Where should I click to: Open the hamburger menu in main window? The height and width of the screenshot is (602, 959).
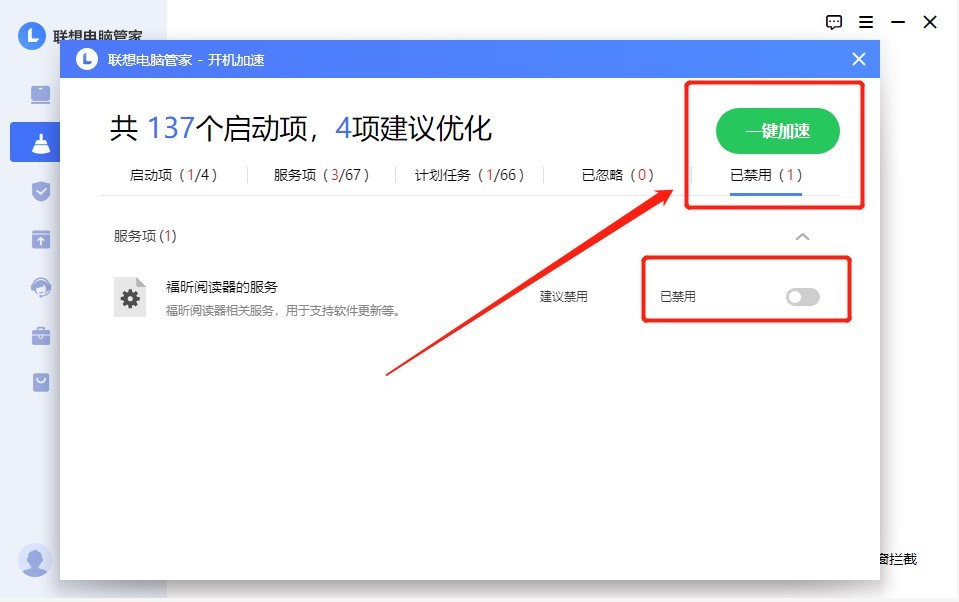tap(866, 23)
